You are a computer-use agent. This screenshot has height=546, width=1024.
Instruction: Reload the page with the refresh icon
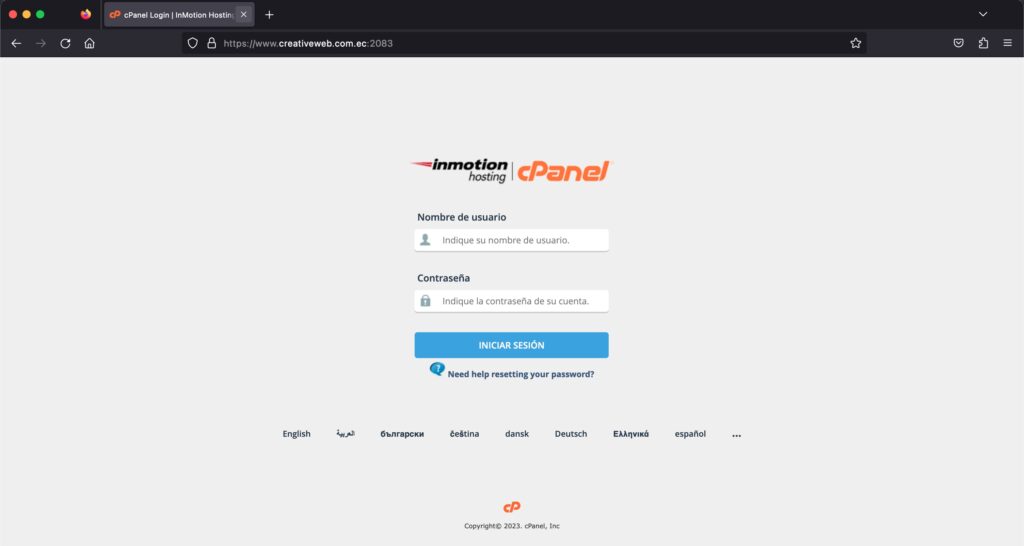[x=65, y=43]
